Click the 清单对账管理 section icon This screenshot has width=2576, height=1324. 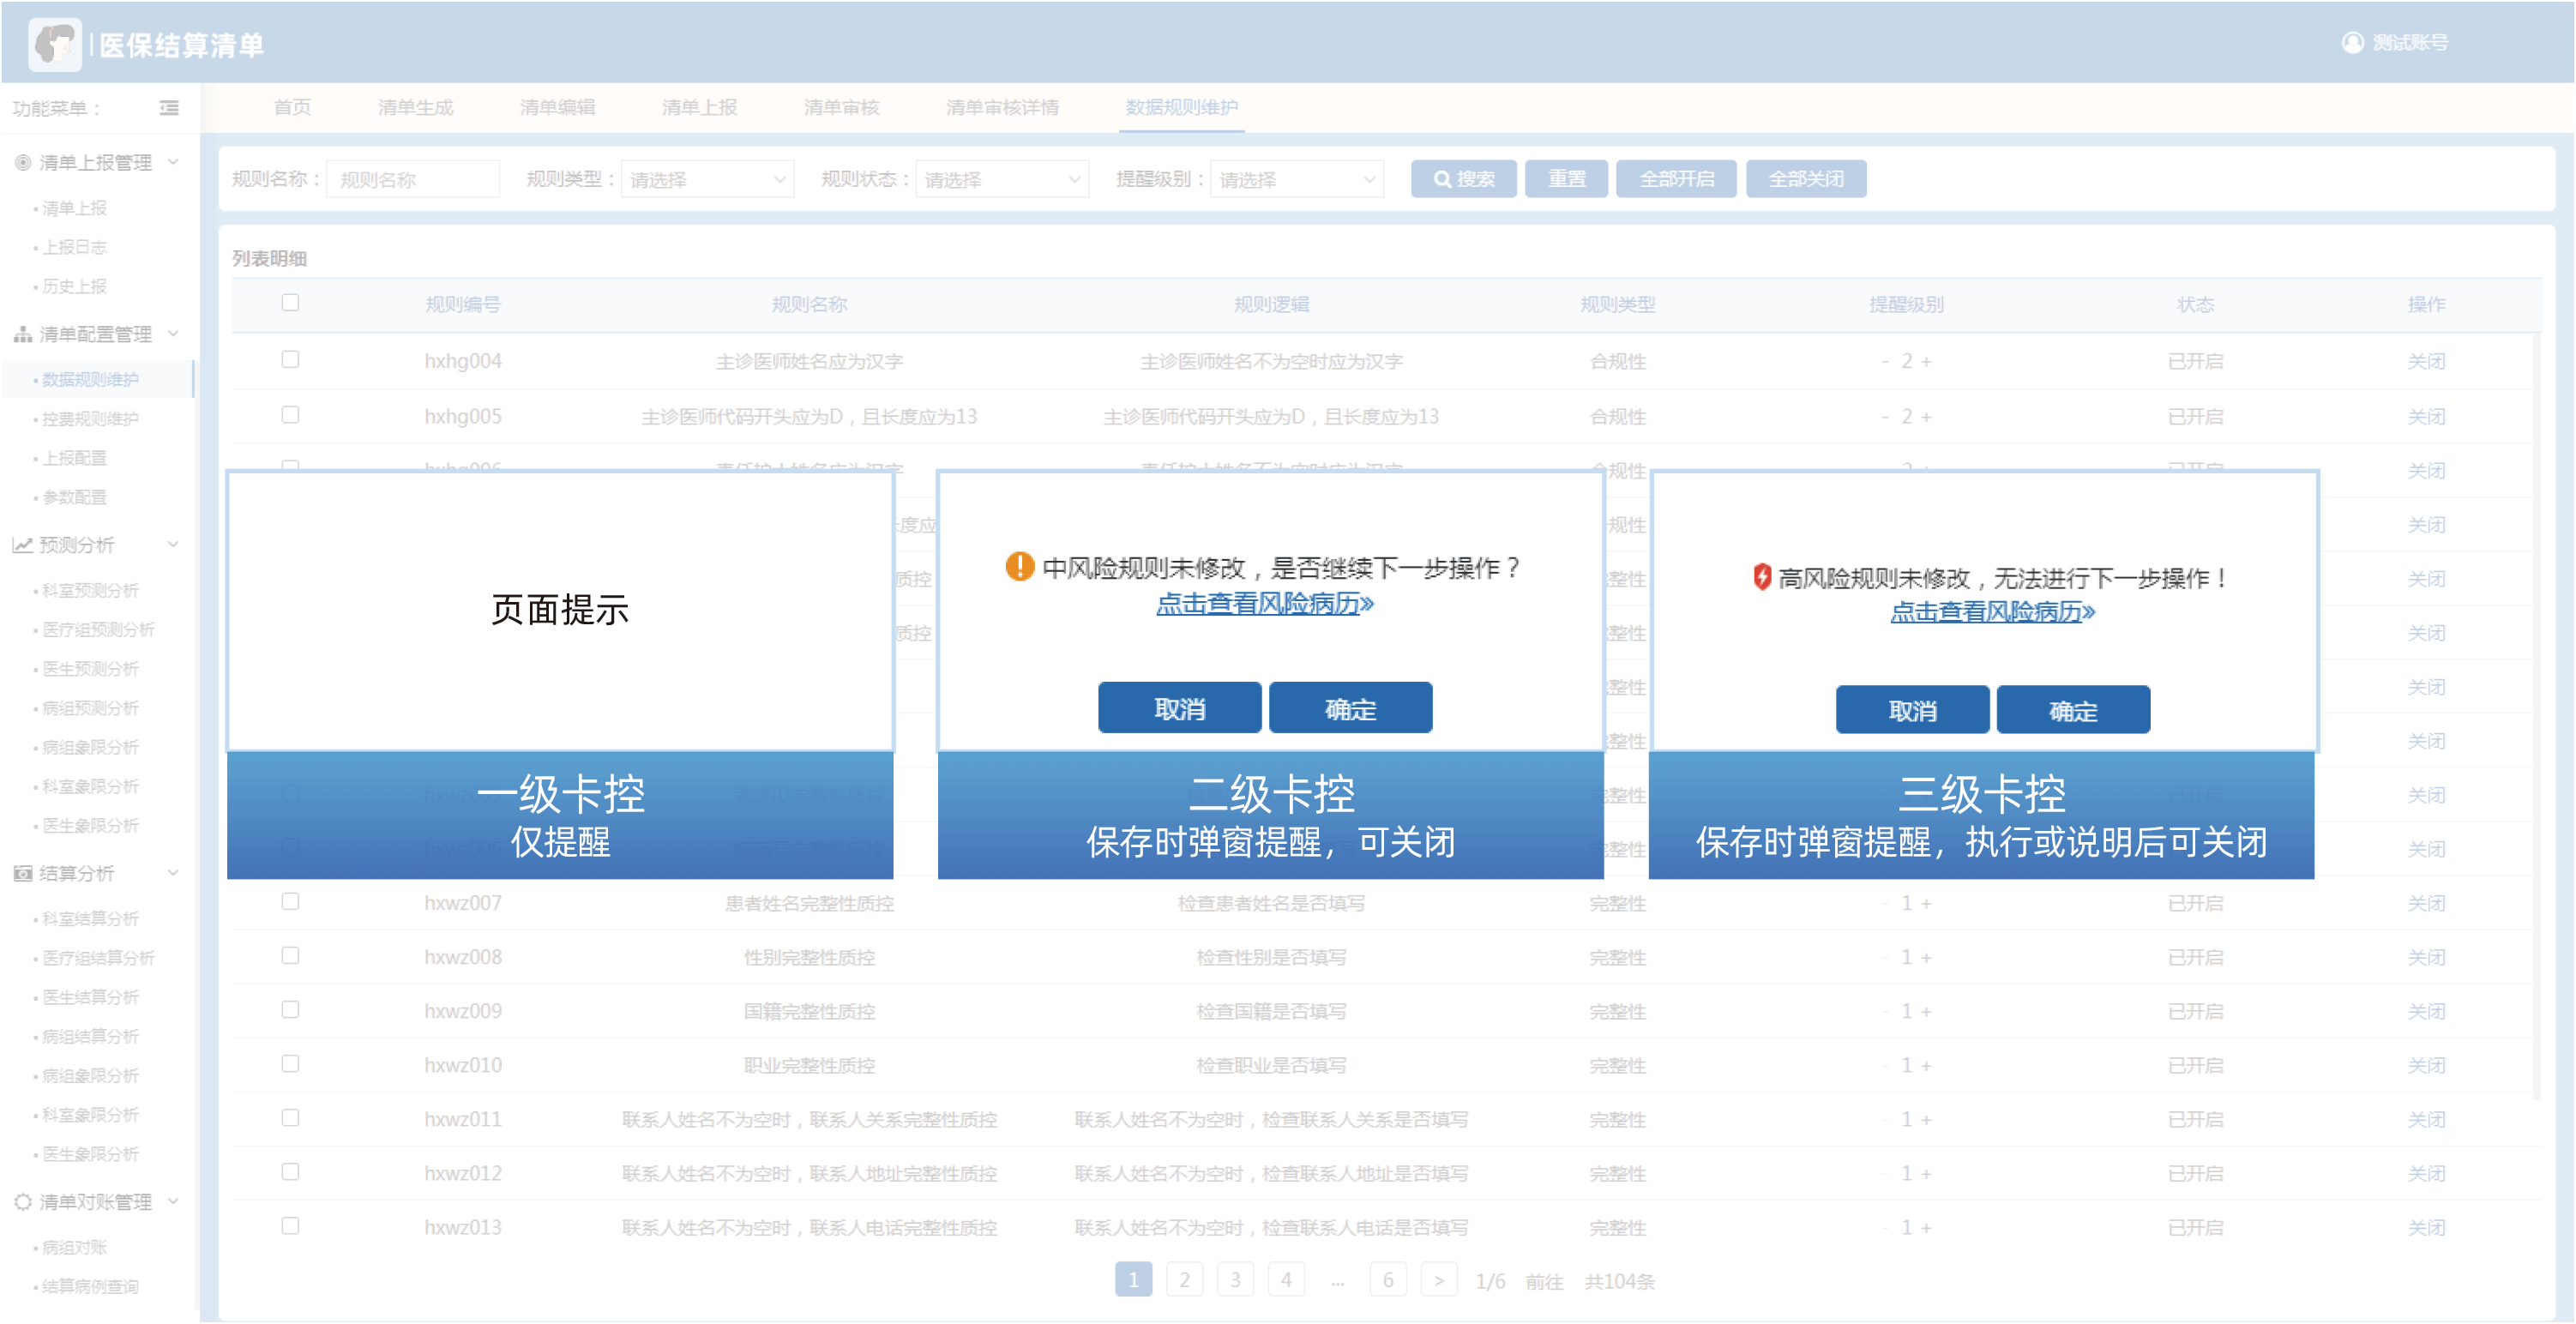[x=23, y=1201]
